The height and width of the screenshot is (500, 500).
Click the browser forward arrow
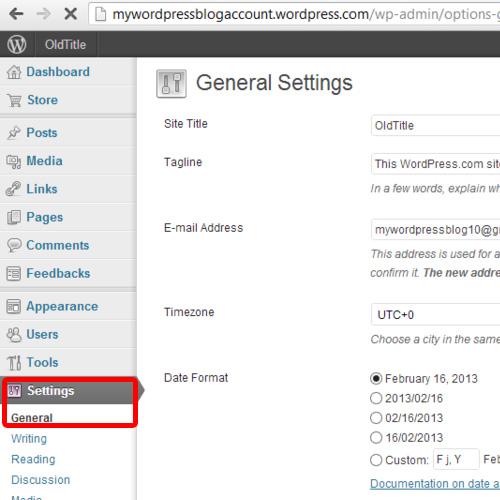pyautogui.click(x=43, y=14)
